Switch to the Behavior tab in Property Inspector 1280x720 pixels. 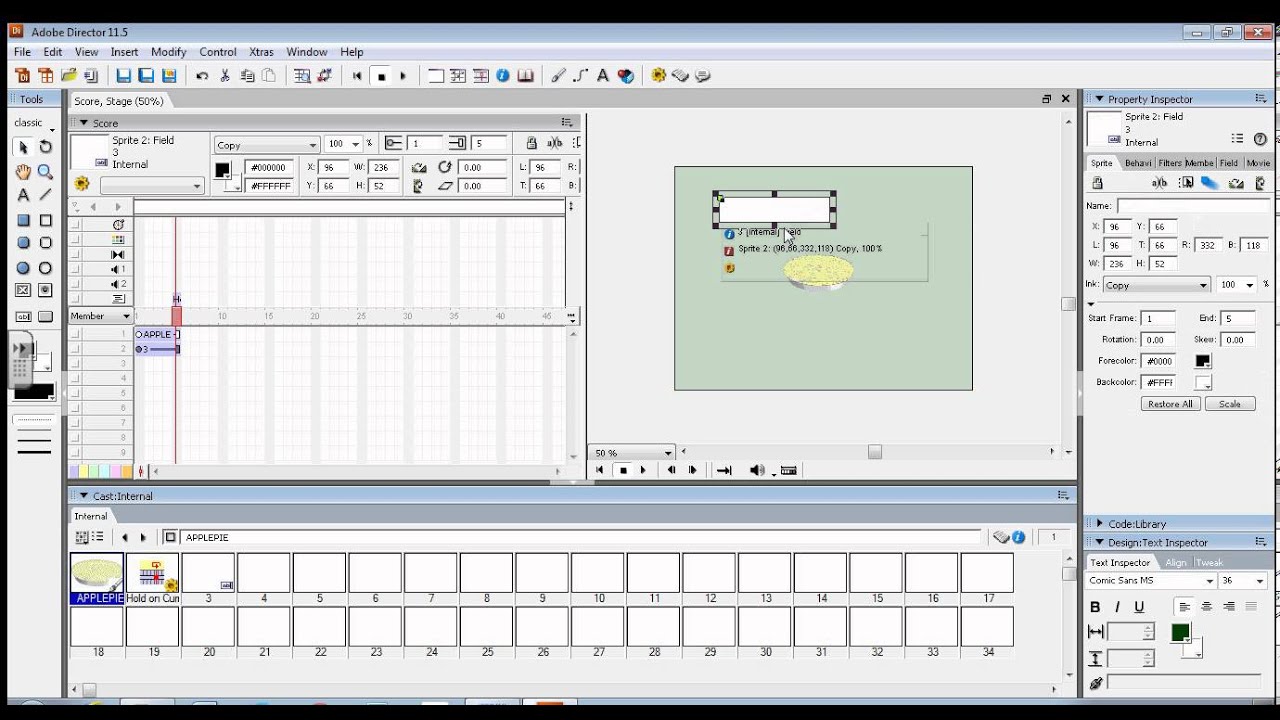coord(1137,163)
